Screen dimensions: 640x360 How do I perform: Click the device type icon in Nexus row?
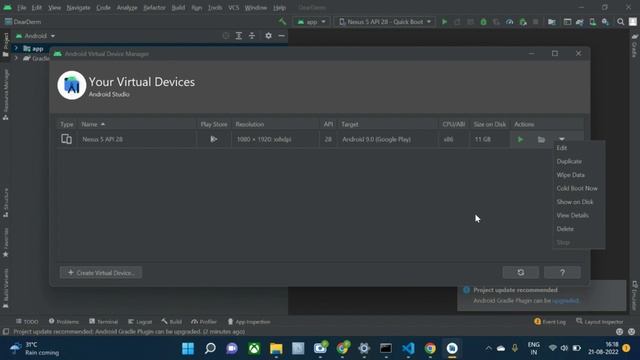point(66,139)
